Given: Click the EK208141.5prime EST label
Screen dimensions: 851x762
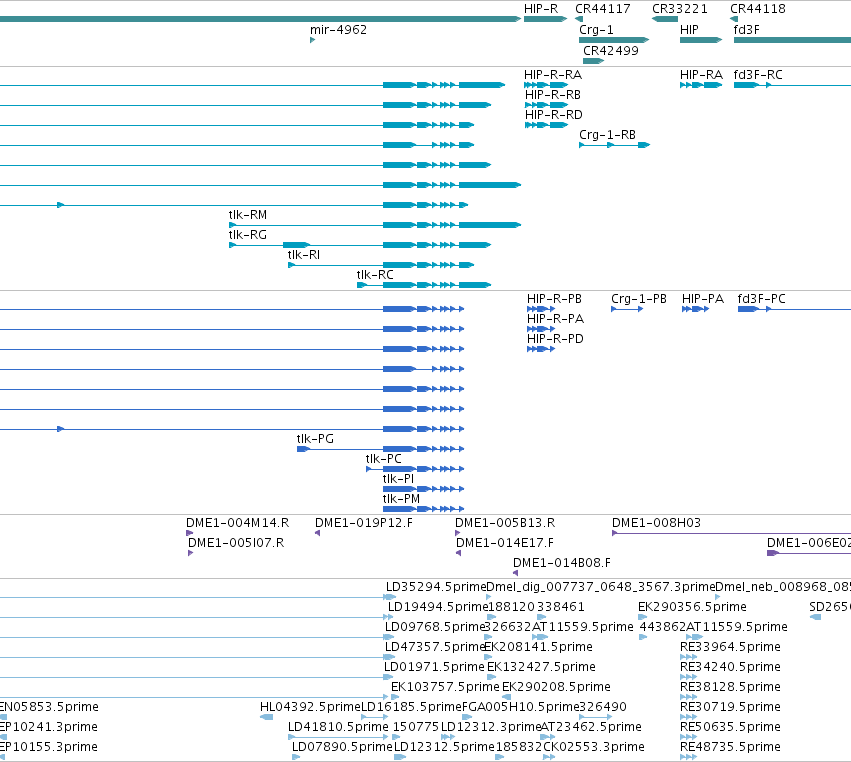Looking at the screenshot, I should click(538, 647).
